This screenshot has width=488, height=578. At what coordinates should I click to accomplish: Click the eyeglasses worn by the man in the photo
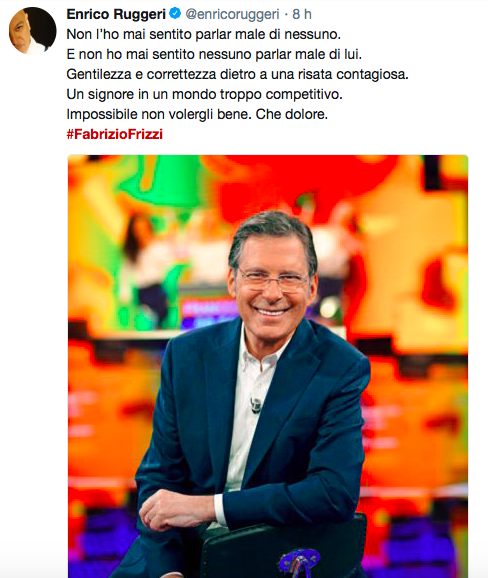tap(274, 281)
